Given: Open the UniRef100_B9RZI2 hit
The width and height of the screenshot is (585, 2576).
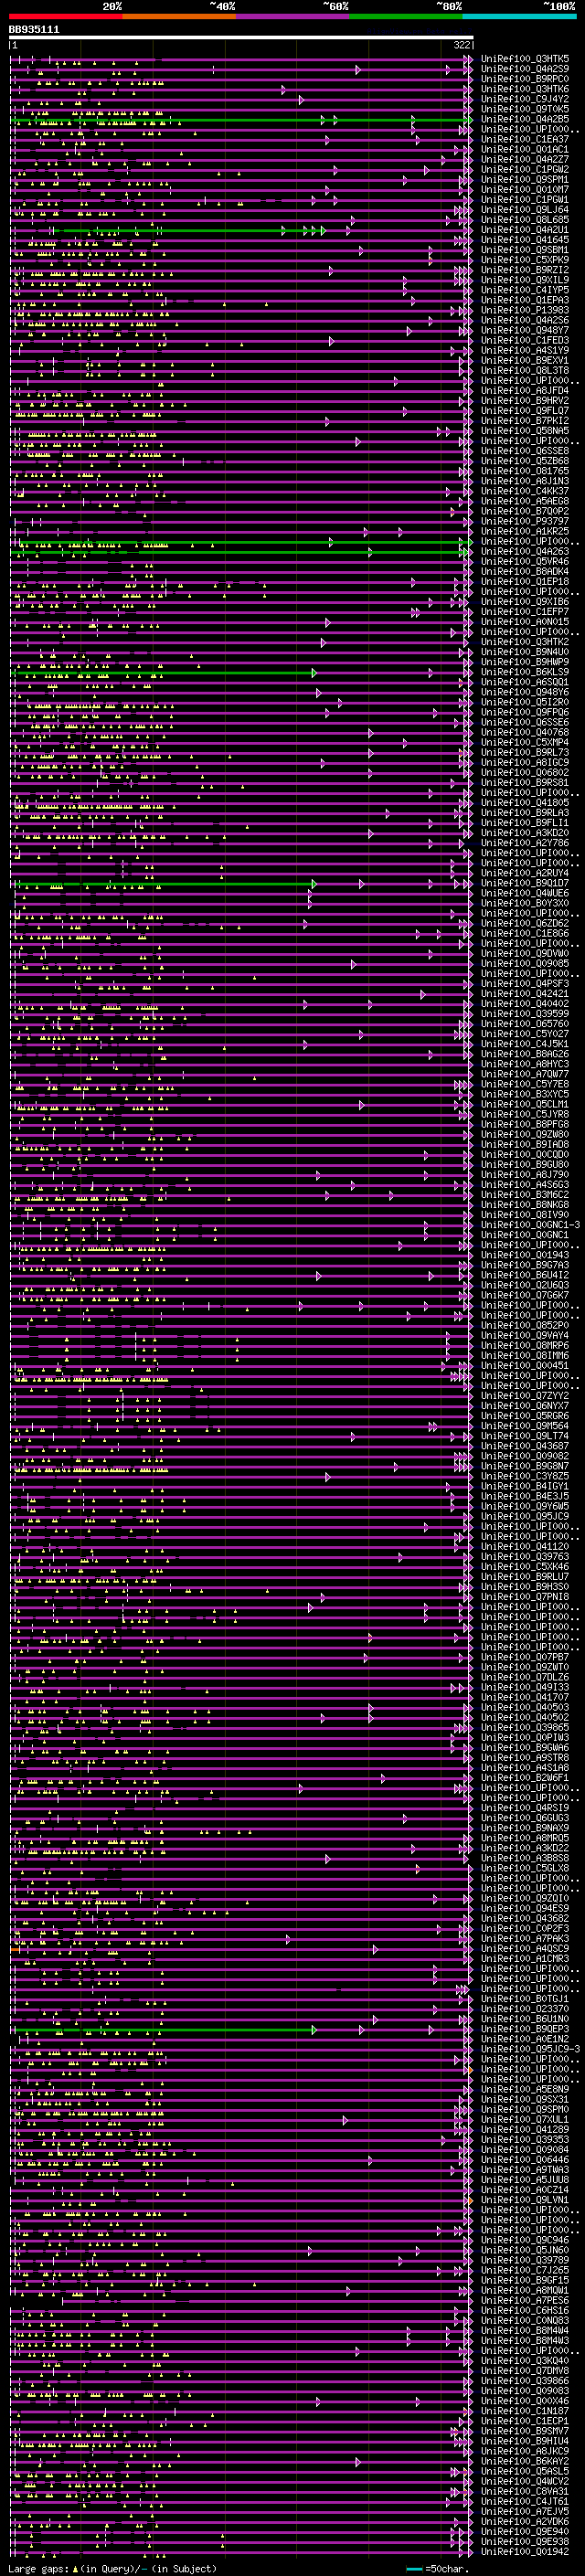Looking at the screenshot, I should (525, 271).
